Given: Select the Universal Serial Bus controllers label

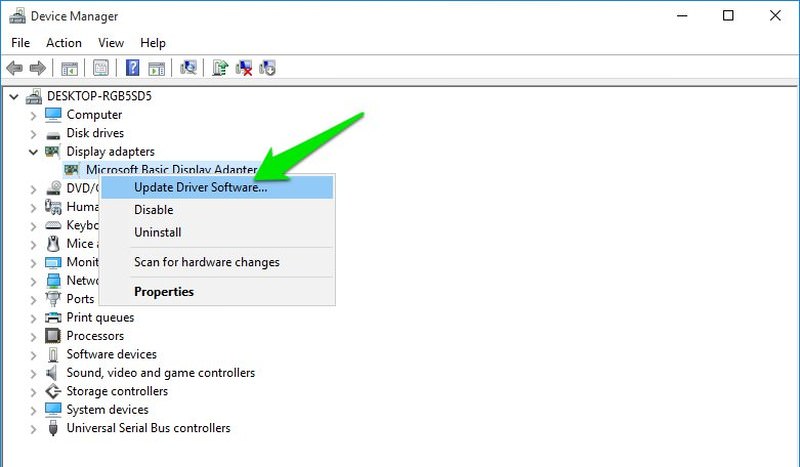Looking at the screenshot, I should (148, 428).
